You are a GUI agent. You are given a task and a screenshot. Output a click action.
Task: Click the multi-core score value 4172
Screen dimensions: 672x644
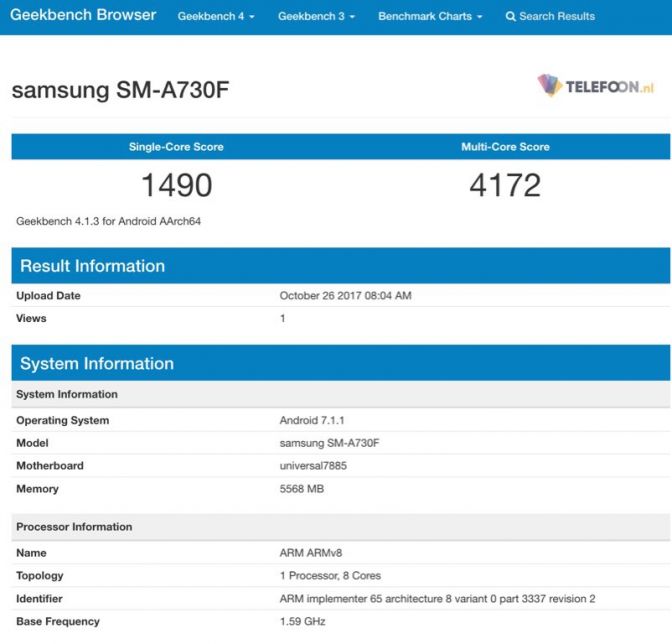tap(505, 185)
